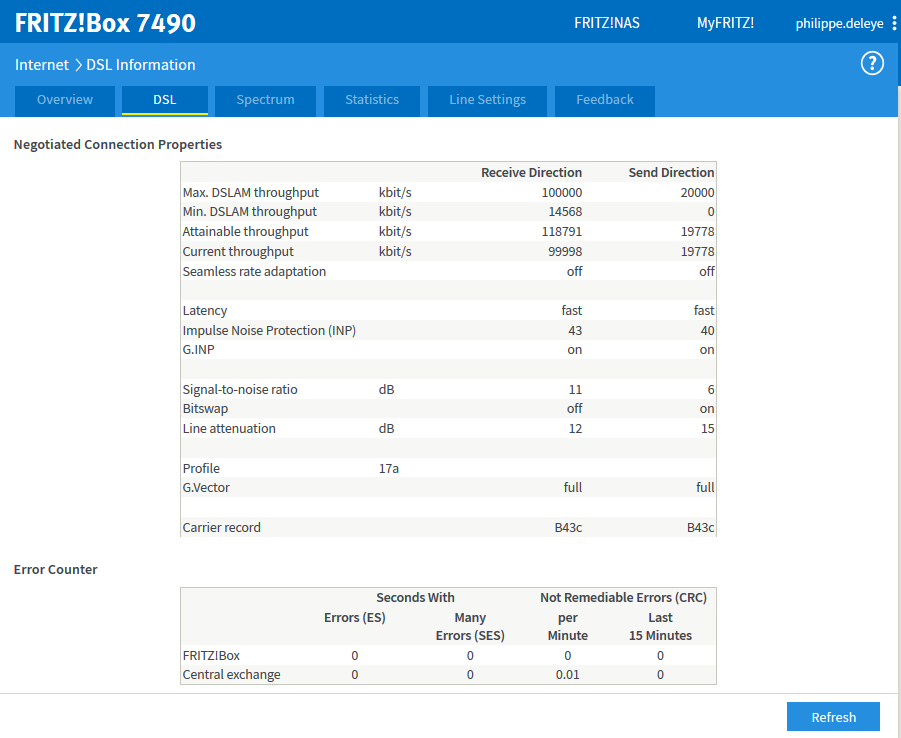
Task: Click DSL Information breadcrumb title
Action: (x=141, y=65)
